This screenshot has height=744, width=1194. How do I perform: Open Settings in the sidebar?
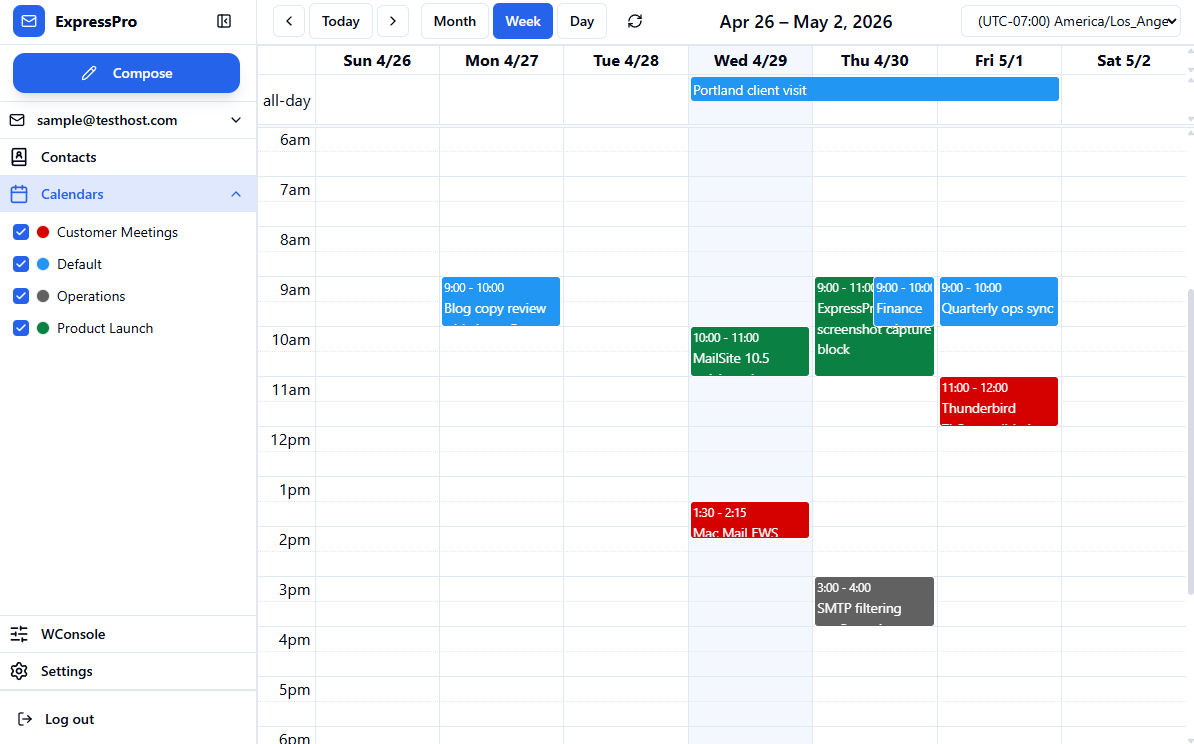pyautogui.click(x=128, y=671)
